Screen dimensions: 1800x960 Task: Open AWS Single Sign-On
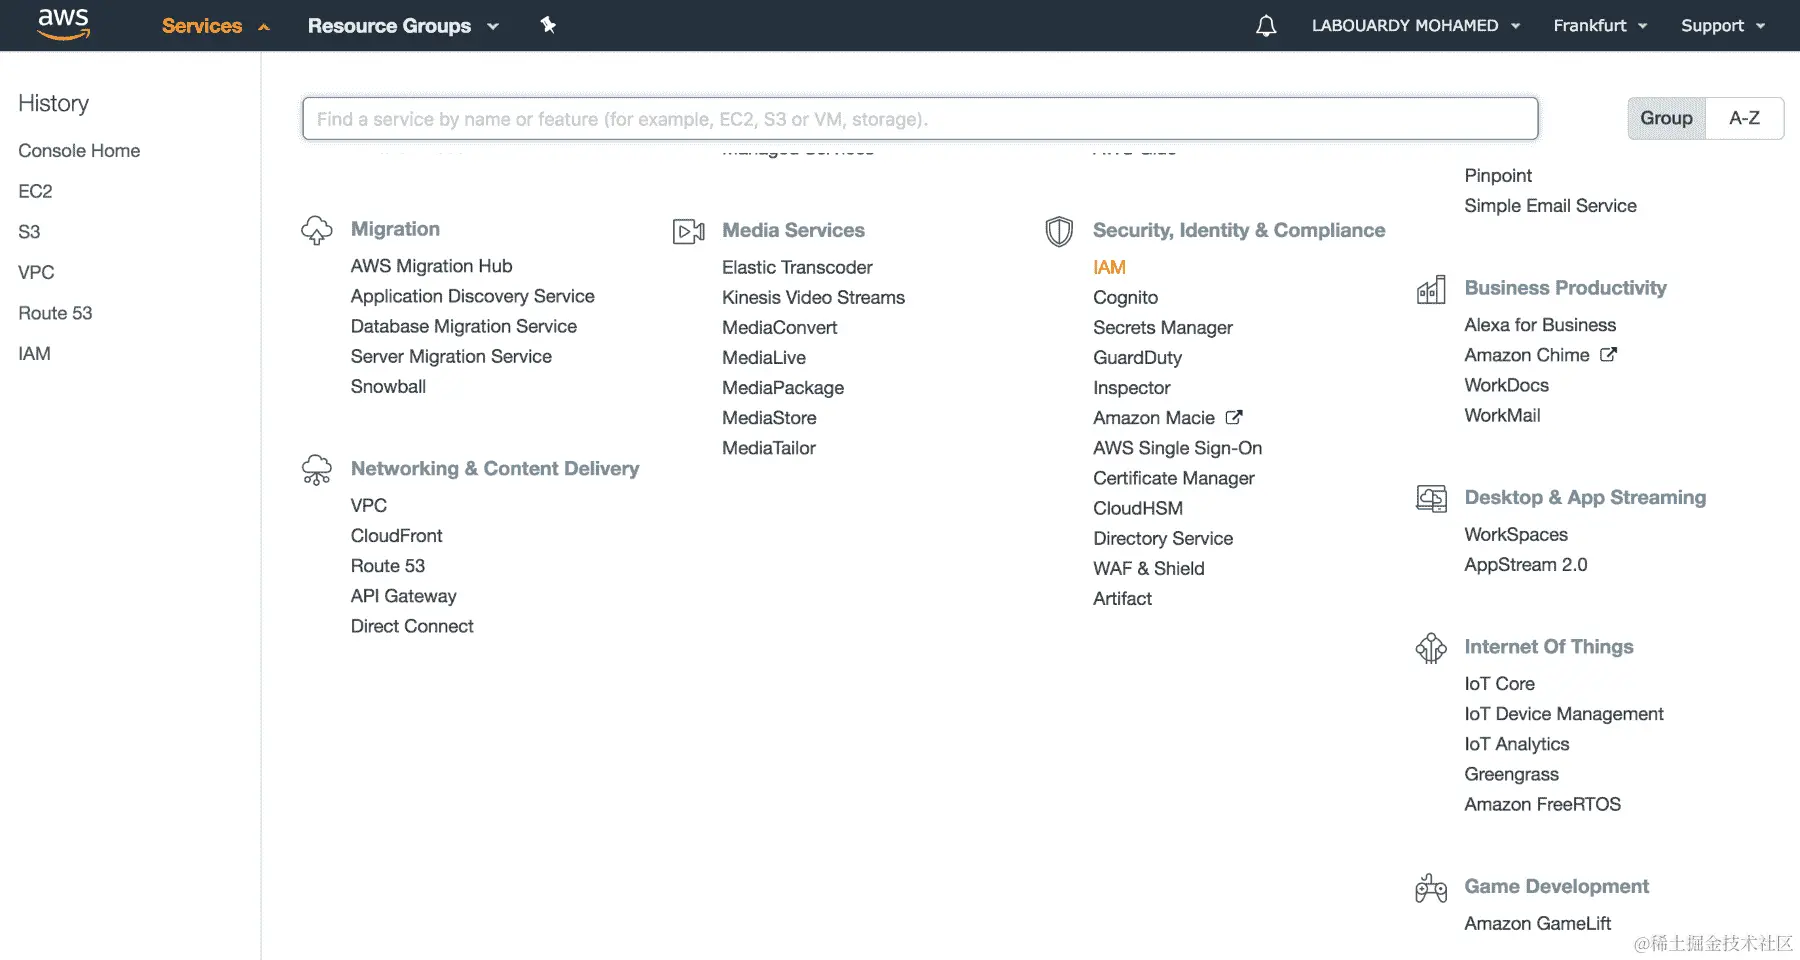click(x=1177, y=448)
